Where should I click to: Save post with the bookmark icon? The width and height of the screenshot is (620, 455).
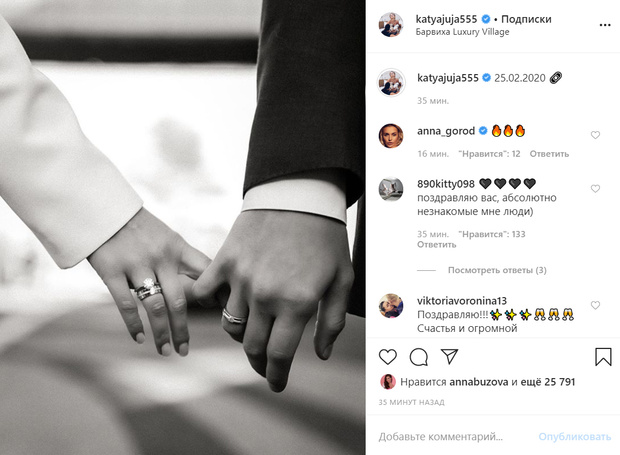tap(603, 357)
